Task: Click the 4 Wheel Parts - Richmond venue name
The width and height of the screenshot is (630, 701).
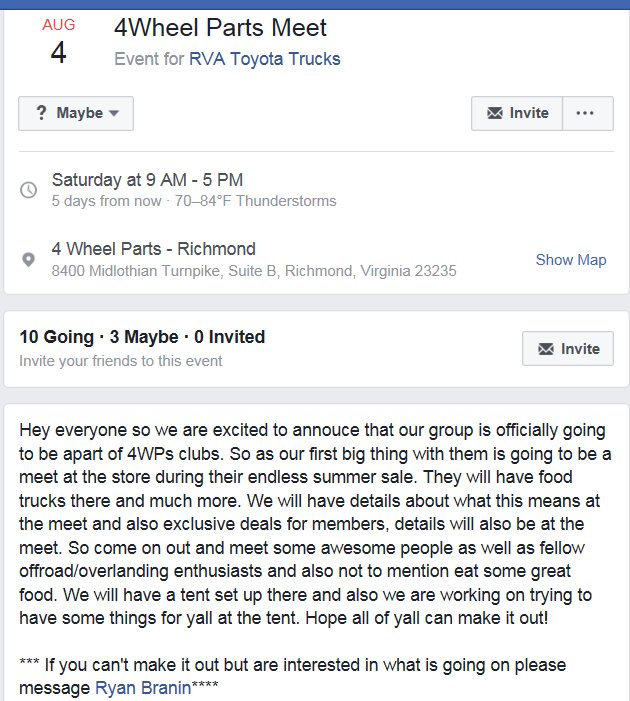Action: (x=154, y=249)
